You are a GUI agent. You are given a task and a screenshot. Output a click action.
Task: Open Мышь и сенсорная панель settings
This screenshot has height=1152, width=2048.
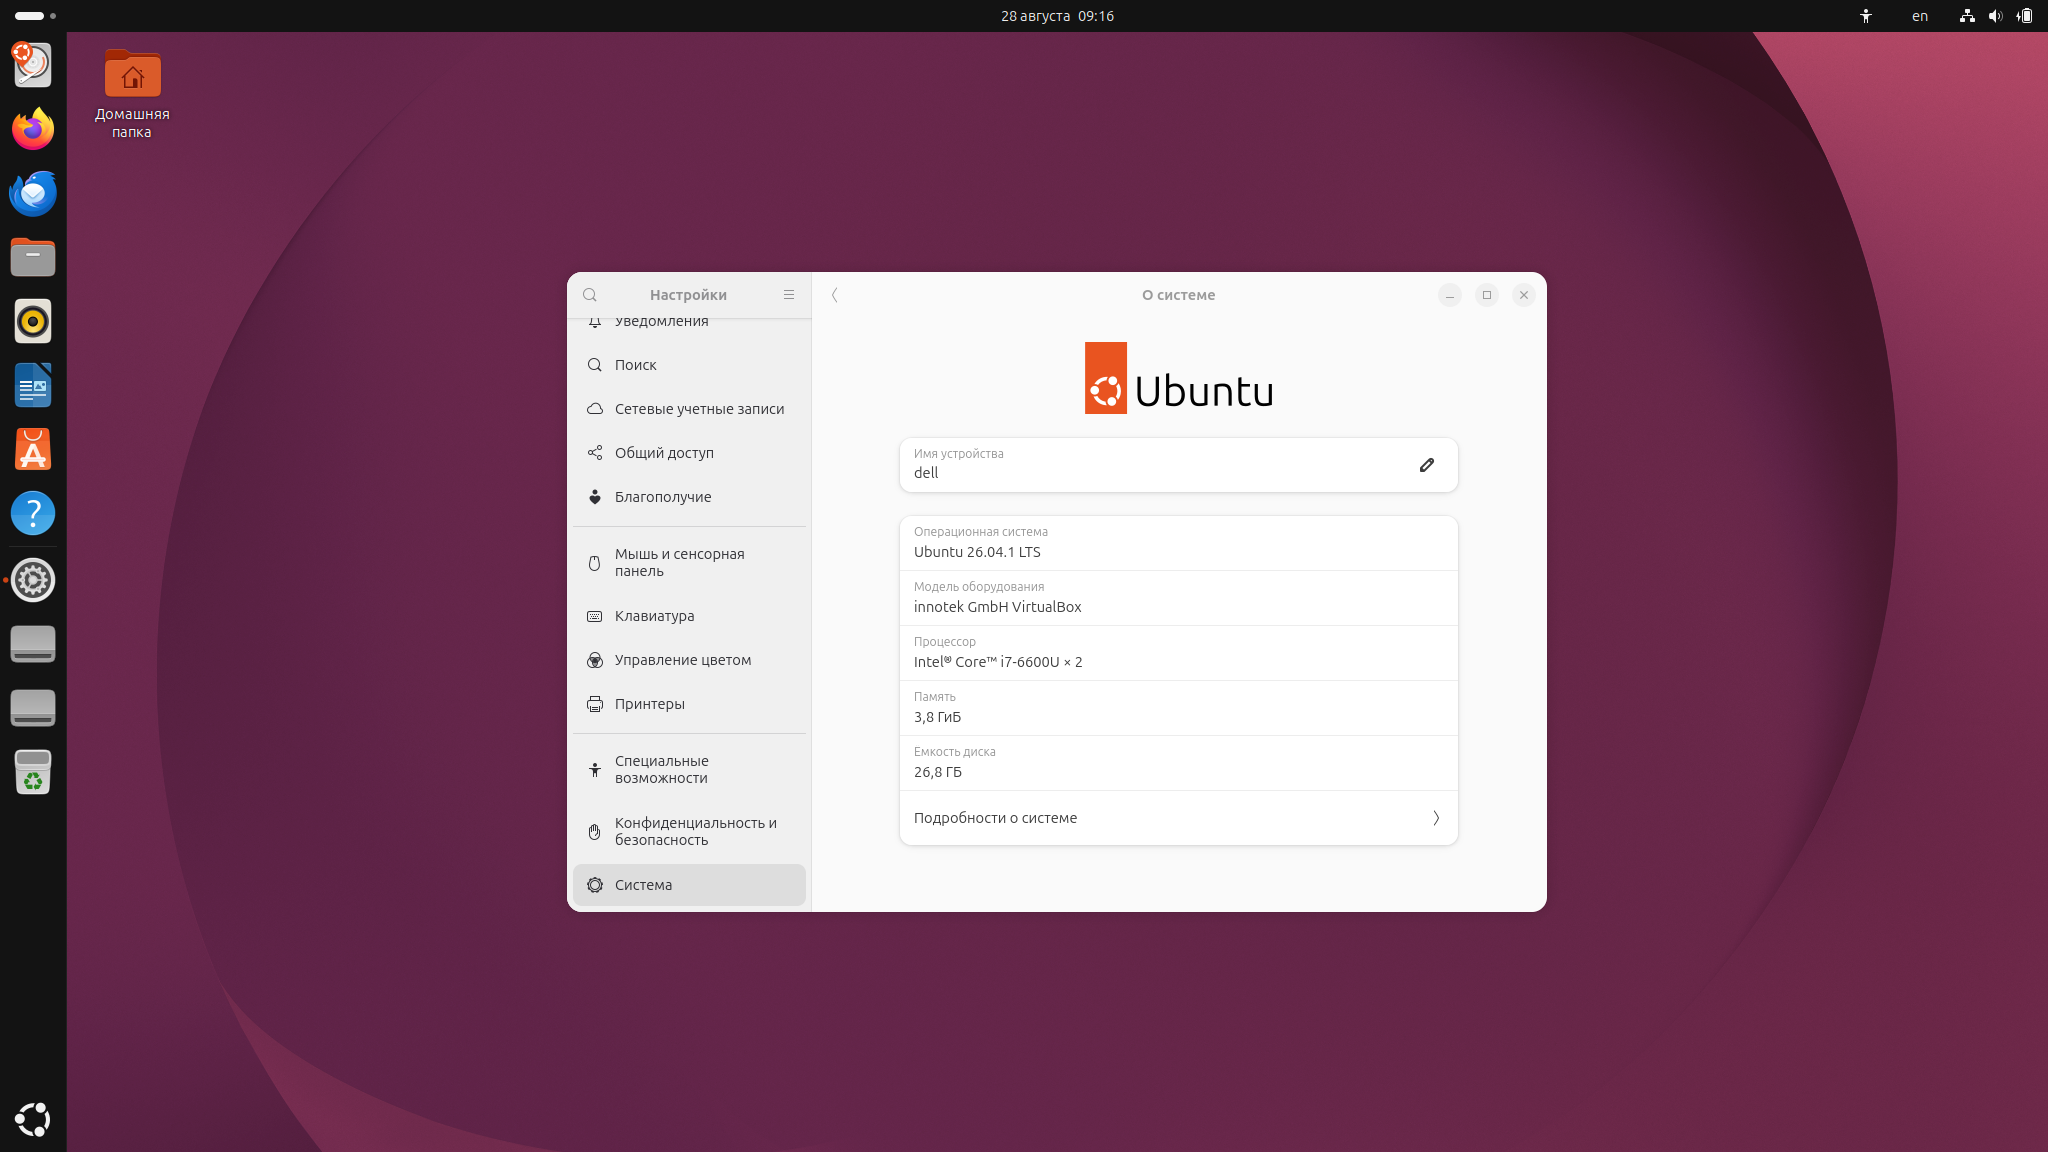(x=689, y=563)
